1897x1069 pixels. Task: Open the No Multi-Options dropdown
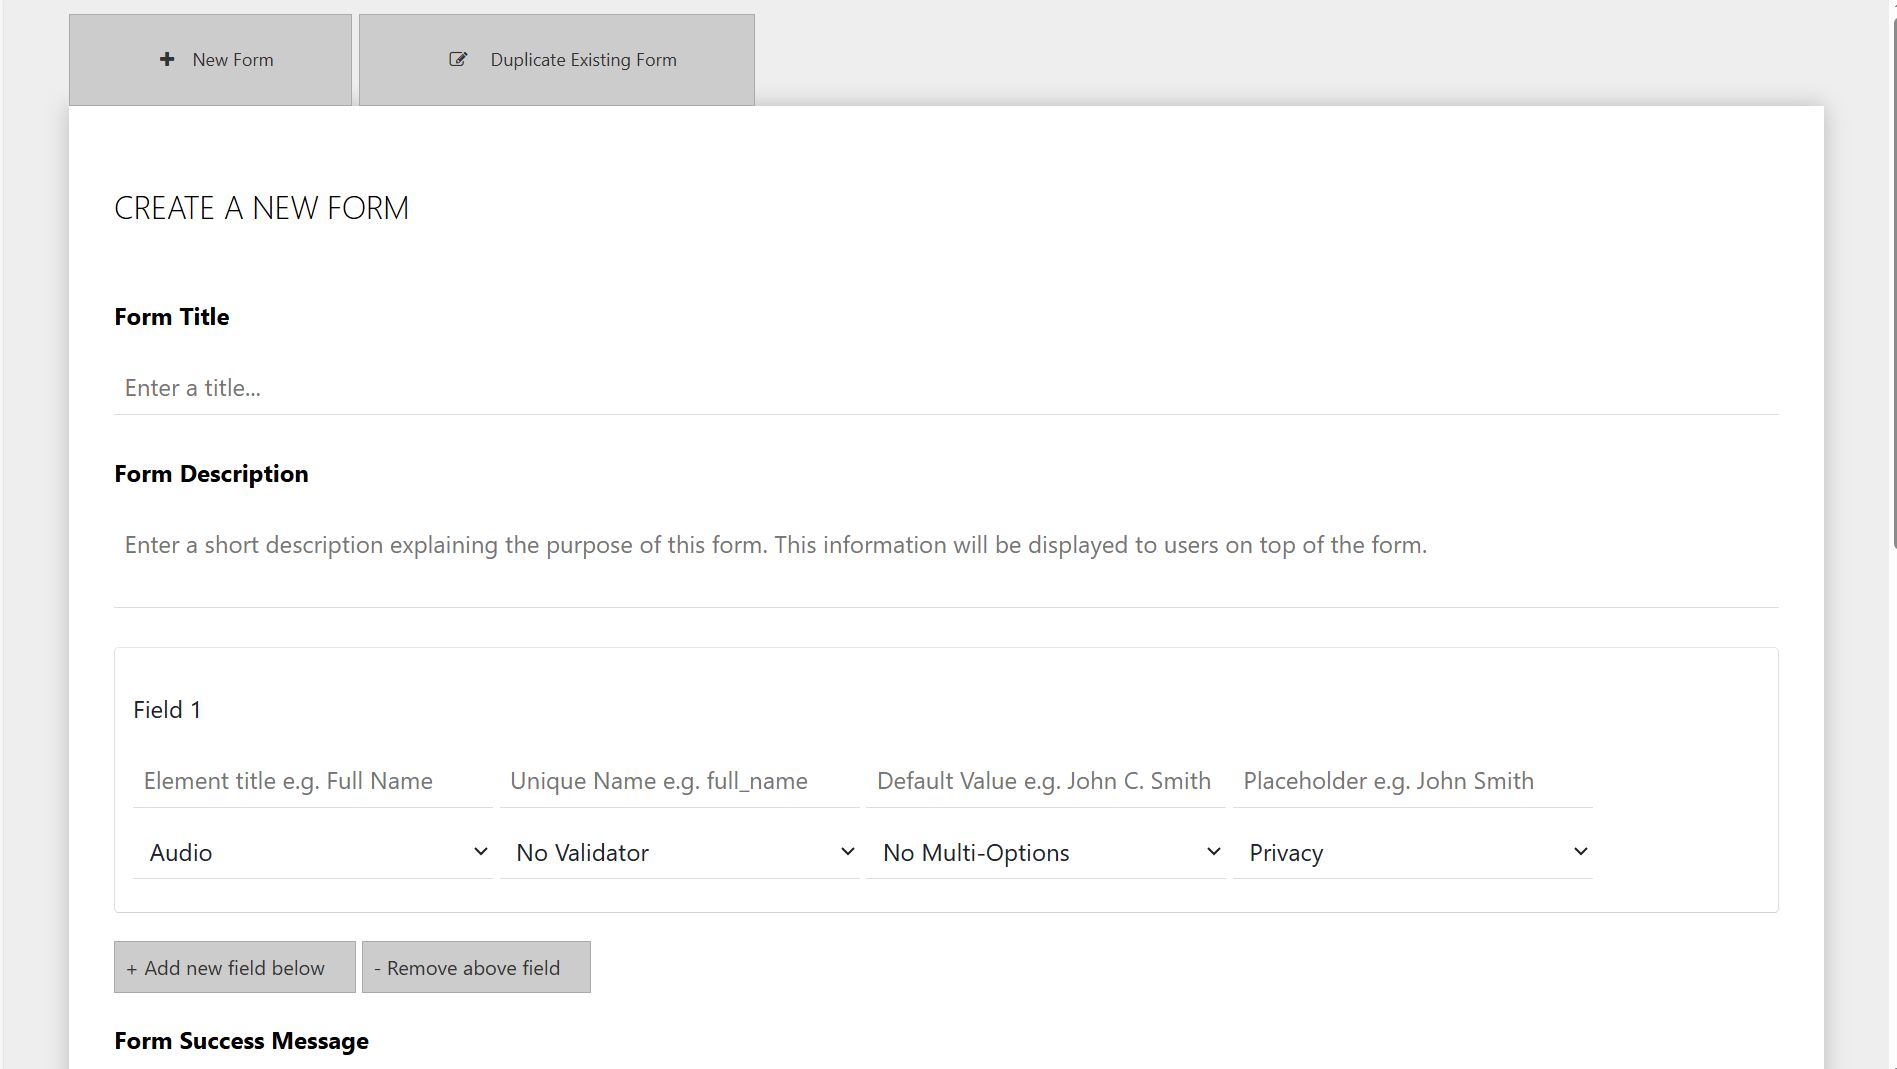click(x=1045, y=853)
